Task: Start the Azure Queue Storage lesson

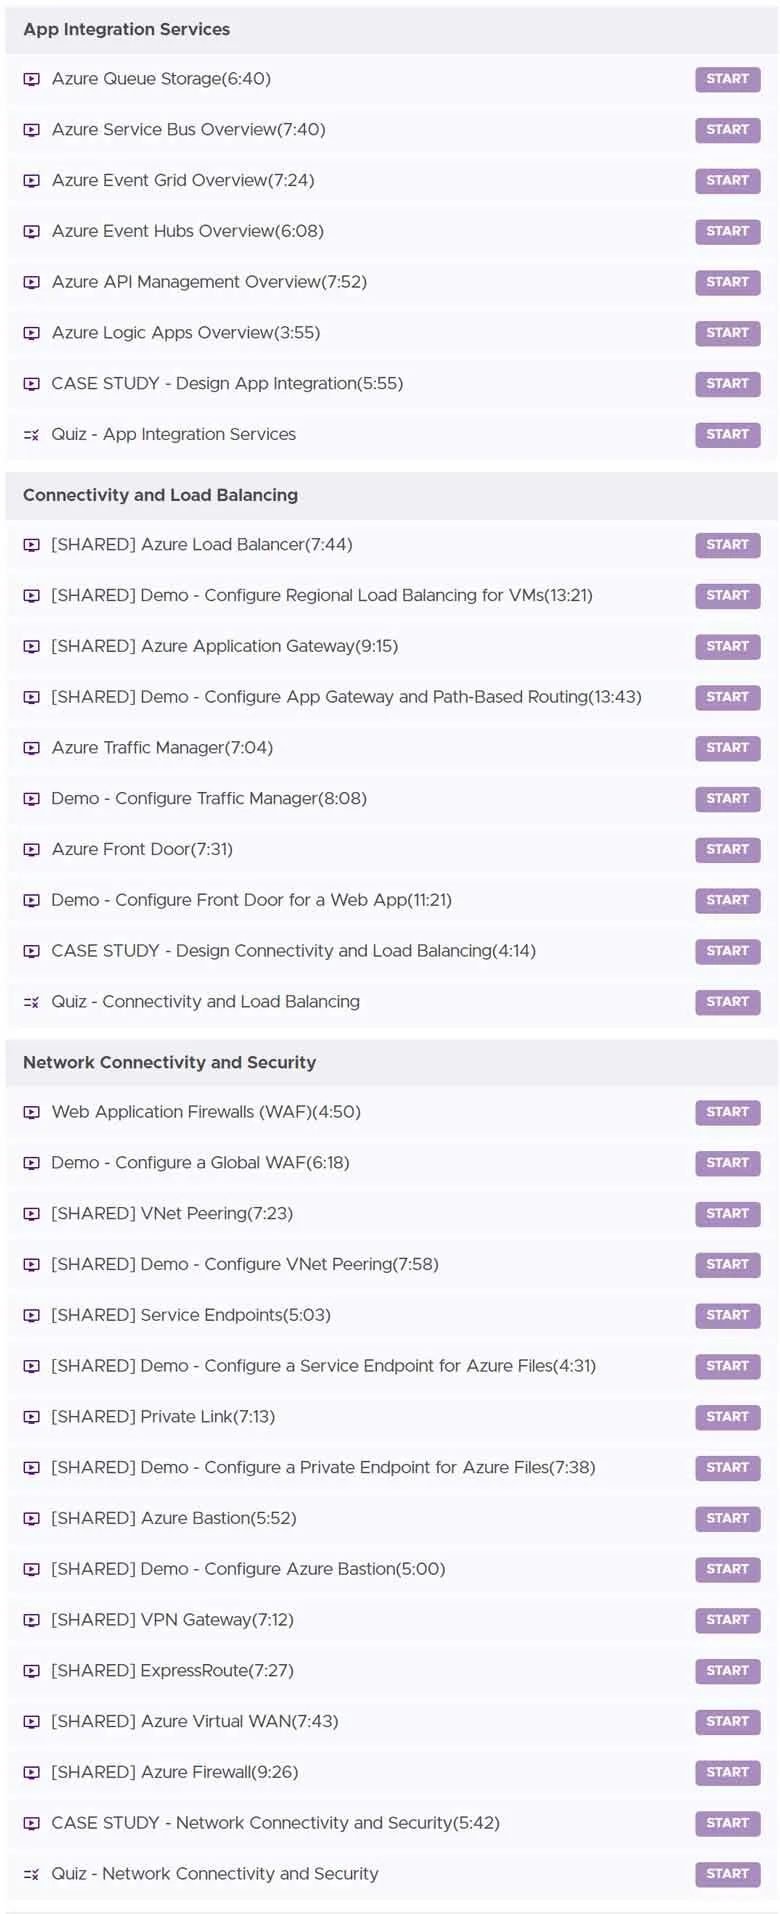Action: click(x=728, y=79)
